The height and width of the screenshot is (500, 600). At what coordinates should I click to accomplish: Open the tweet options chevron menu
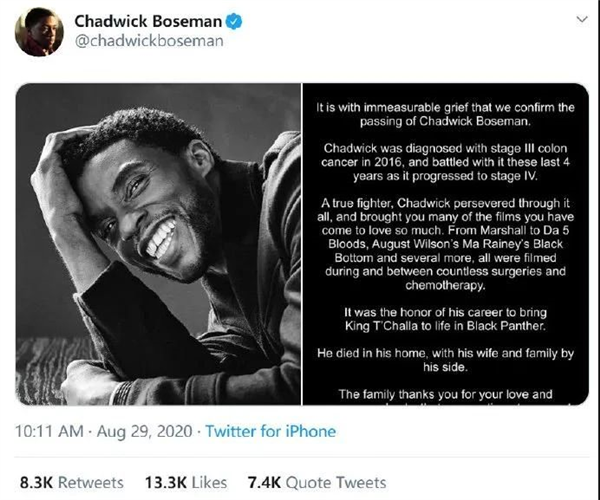point(582,19)
